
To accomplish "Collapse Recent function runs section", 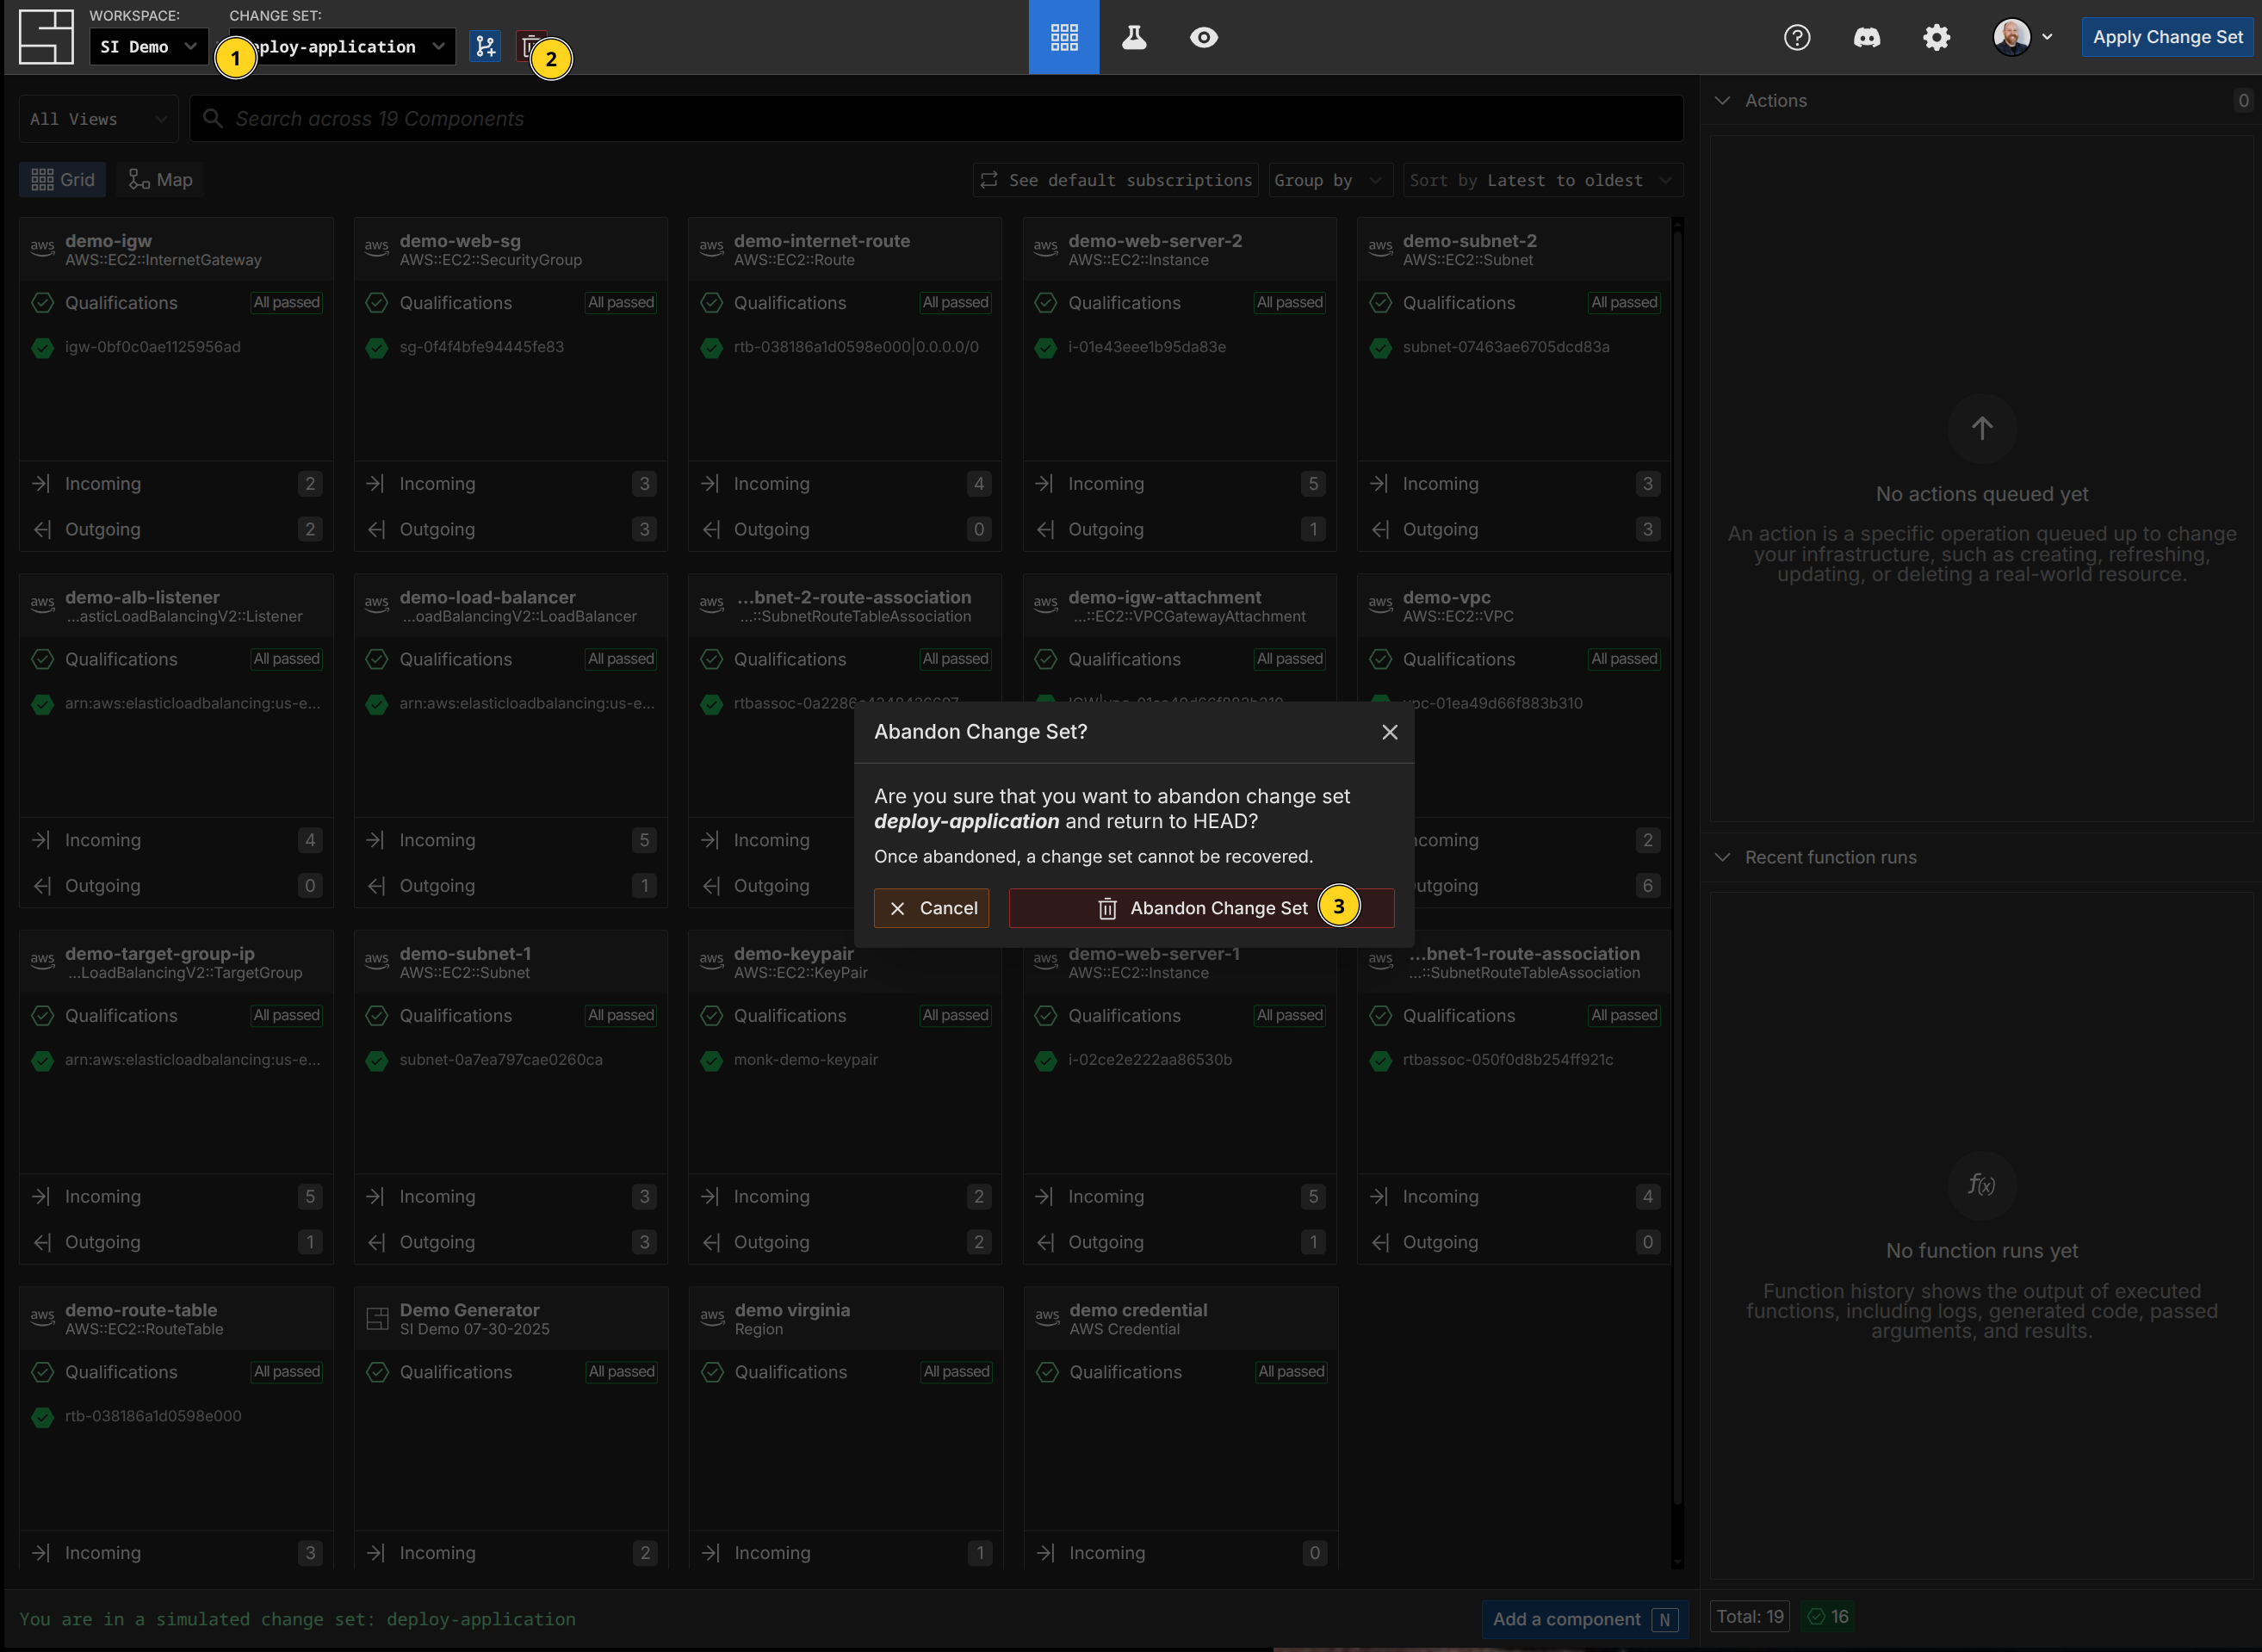I will pos(1722,857).
